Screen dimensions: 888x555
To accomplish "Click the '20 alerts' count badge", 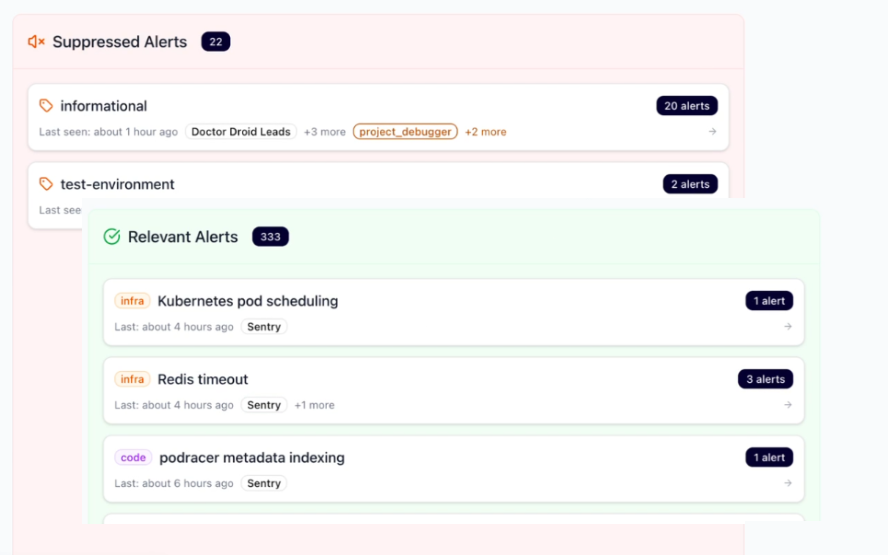I will click(x=686, y=106).
